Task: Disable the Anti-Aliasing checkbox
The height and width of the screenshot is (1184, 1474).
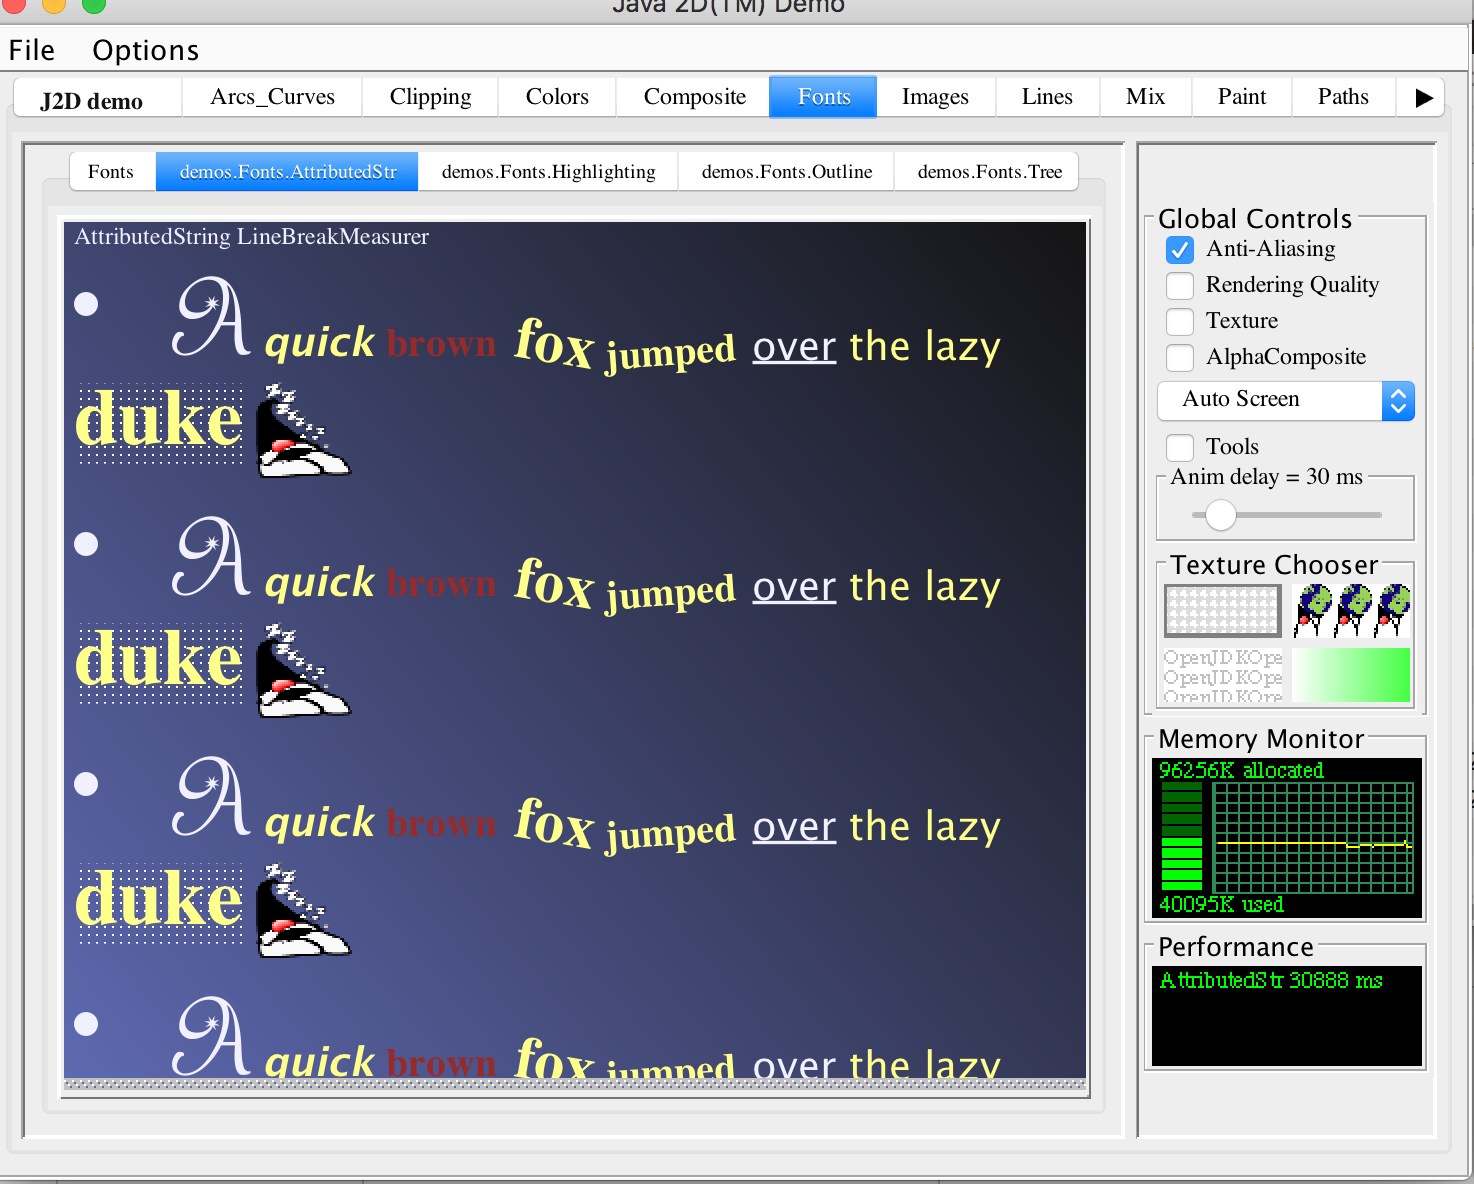Action: (x=1180, y=250)
